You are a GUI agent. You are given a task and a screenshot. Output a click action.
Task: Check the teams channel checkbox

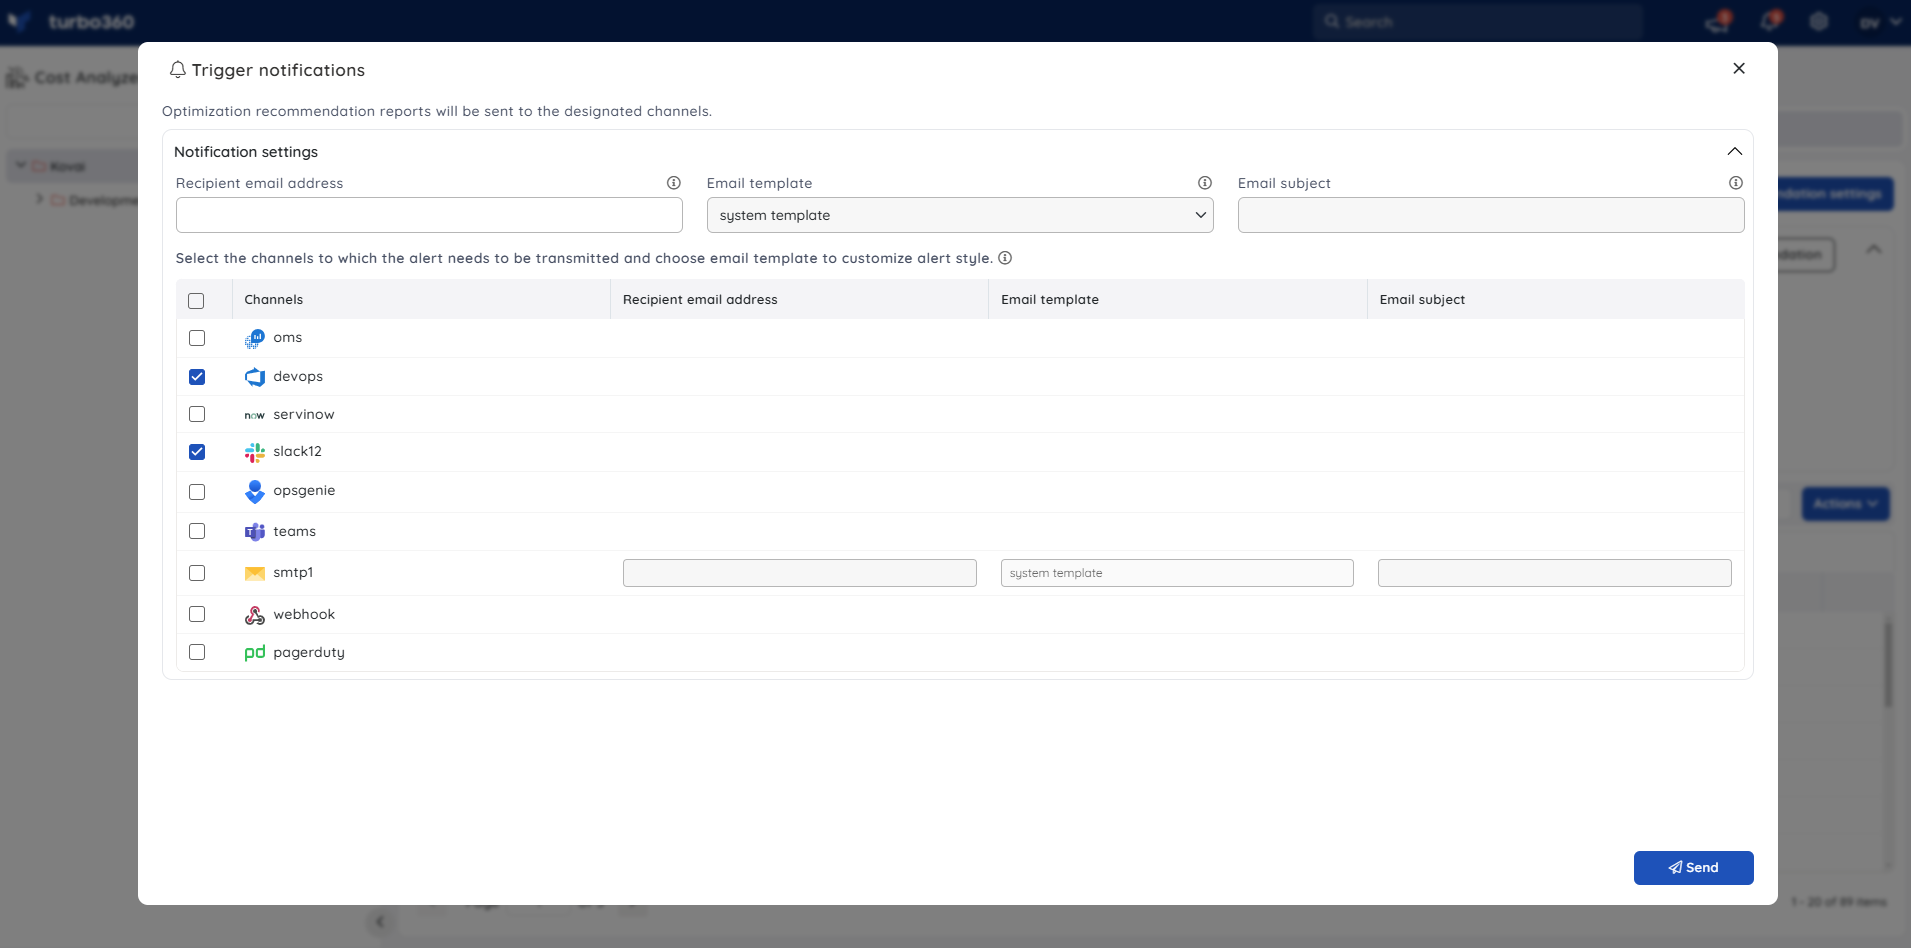pos(197,531)
